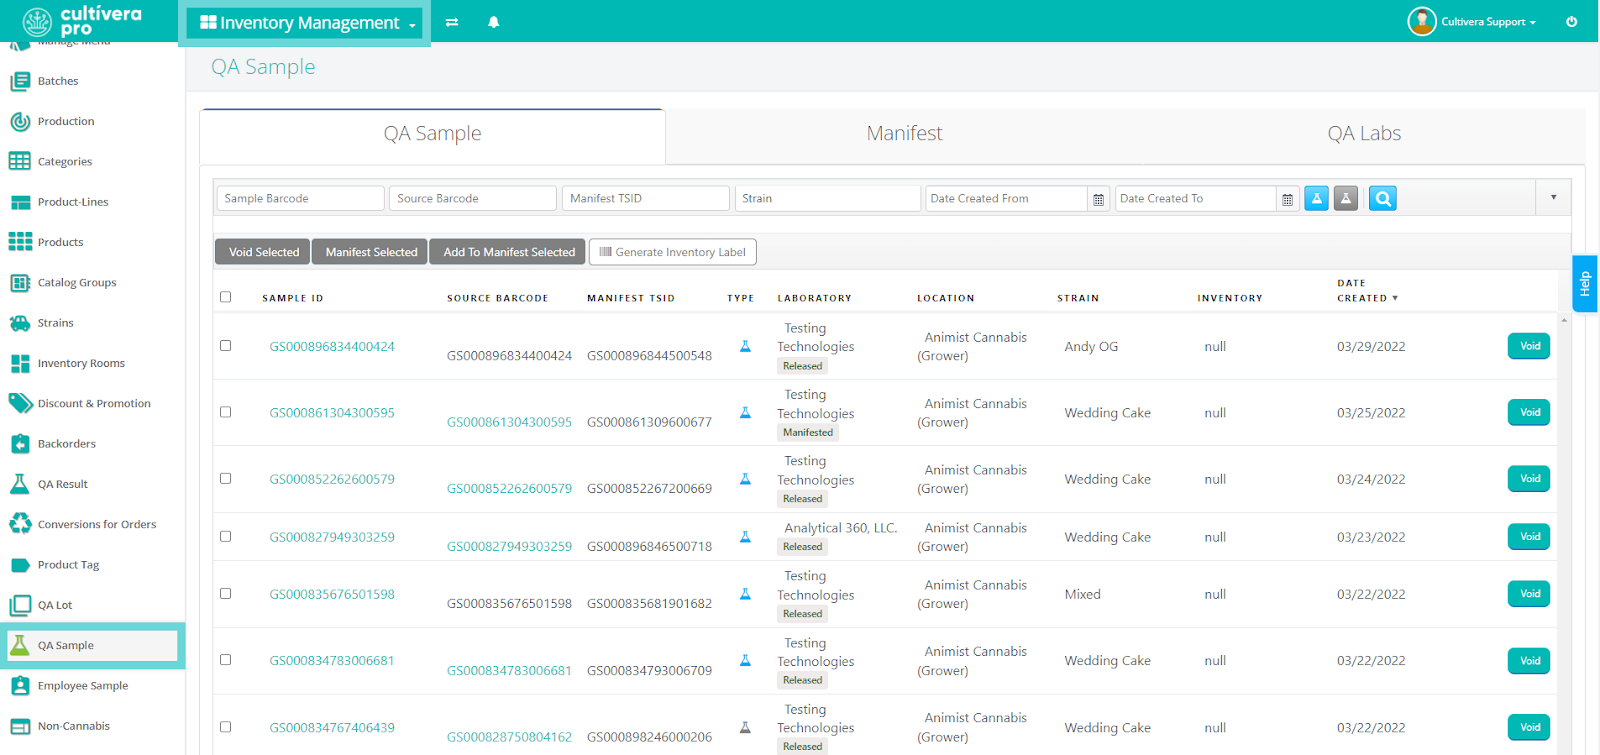Click the gray flask filter icon
This screenshot has width=1600, height=755.
1346,199
